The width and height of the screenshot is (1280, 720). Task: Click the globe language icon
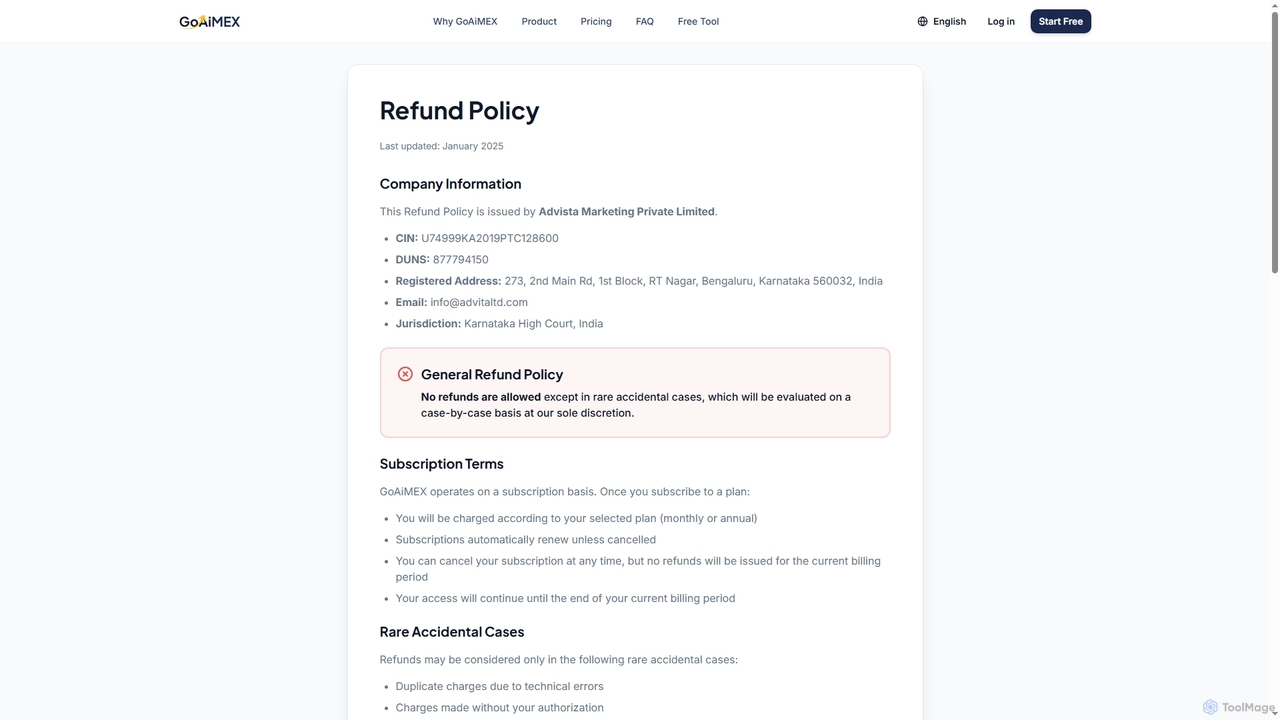[x=922, y=21]
